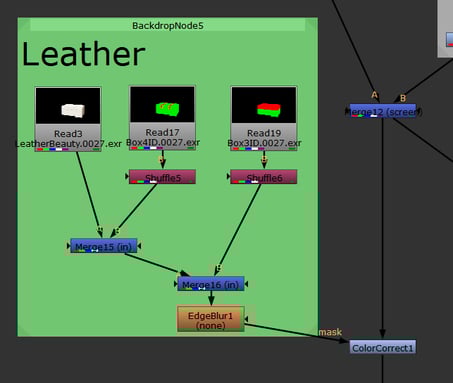Click the Read17 green box thumbnail
The image size is (453, 383).
(x=162, y=105)
